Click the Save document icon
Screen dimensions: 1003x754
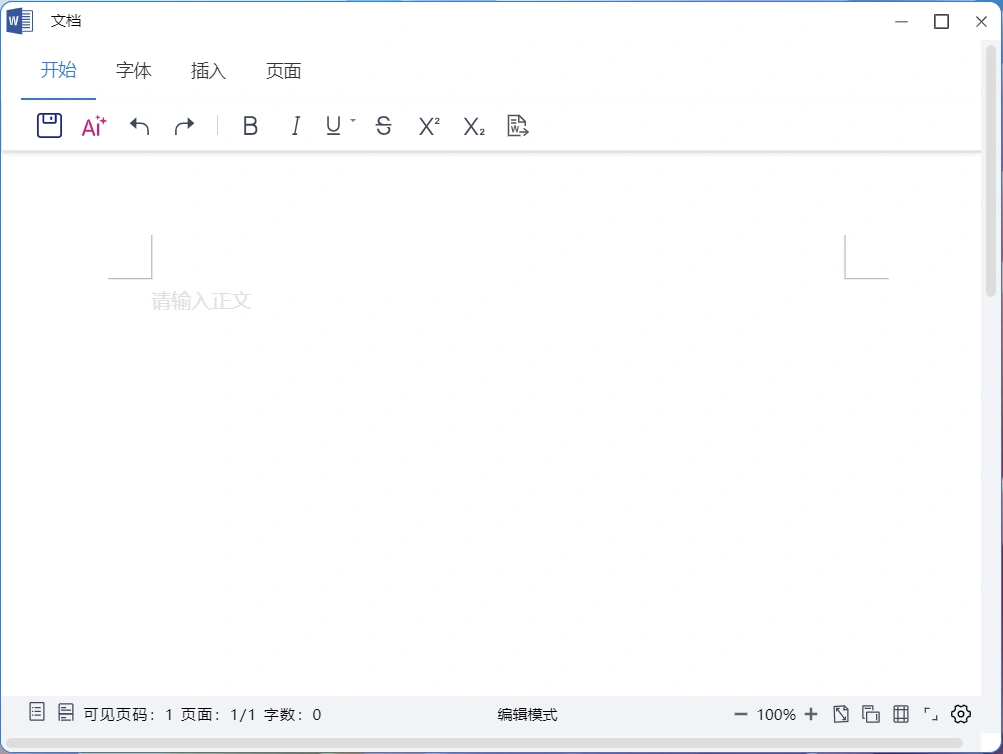(49, 126)
